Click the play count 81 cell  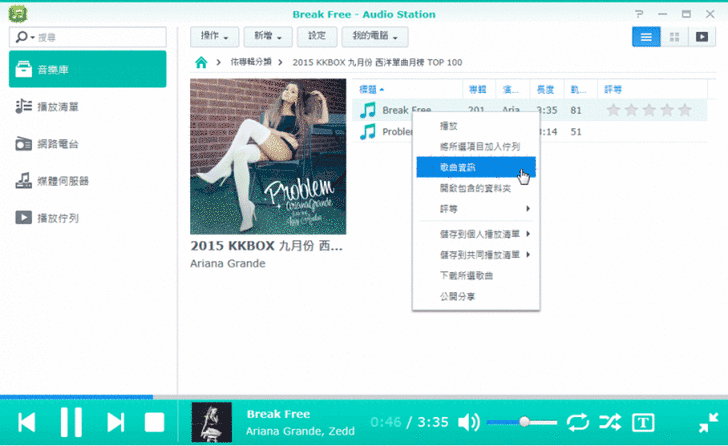[x=576, y=110]
